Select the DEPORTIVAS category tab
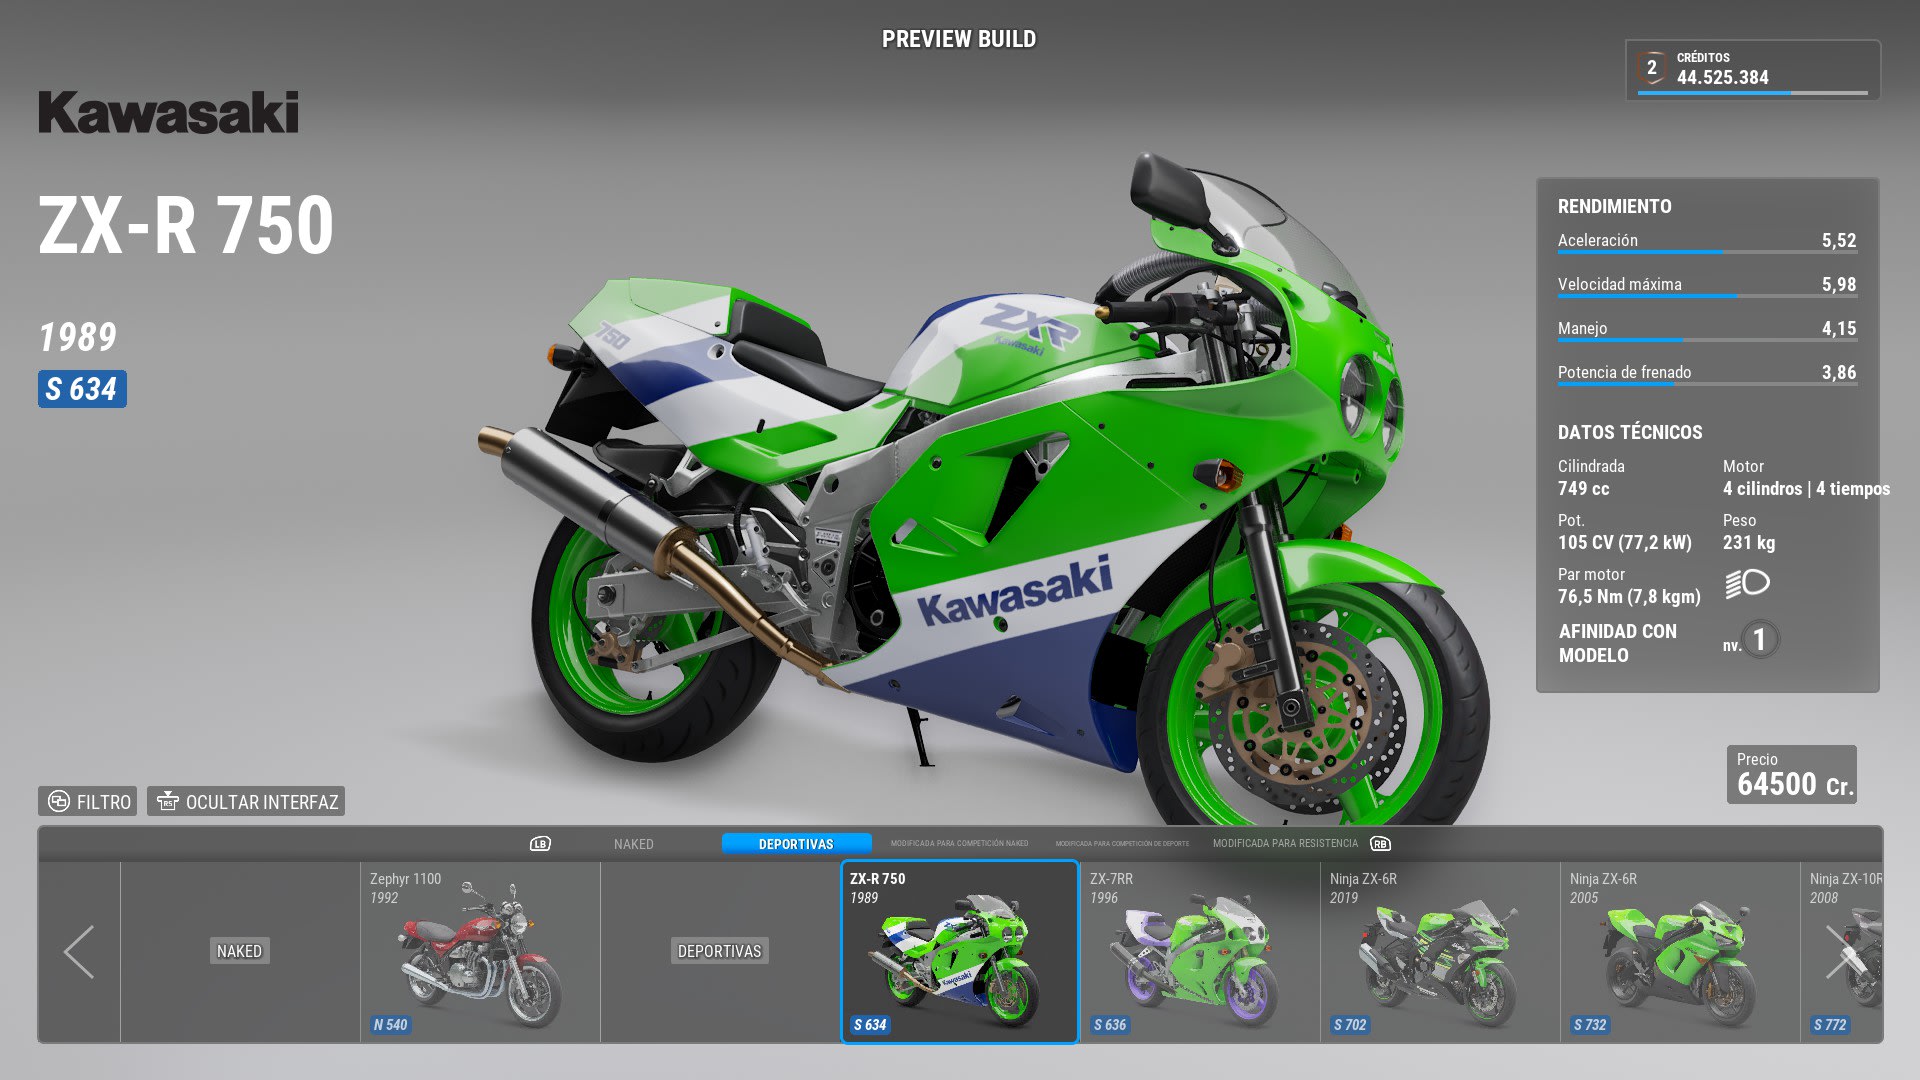 coord(796,844)
